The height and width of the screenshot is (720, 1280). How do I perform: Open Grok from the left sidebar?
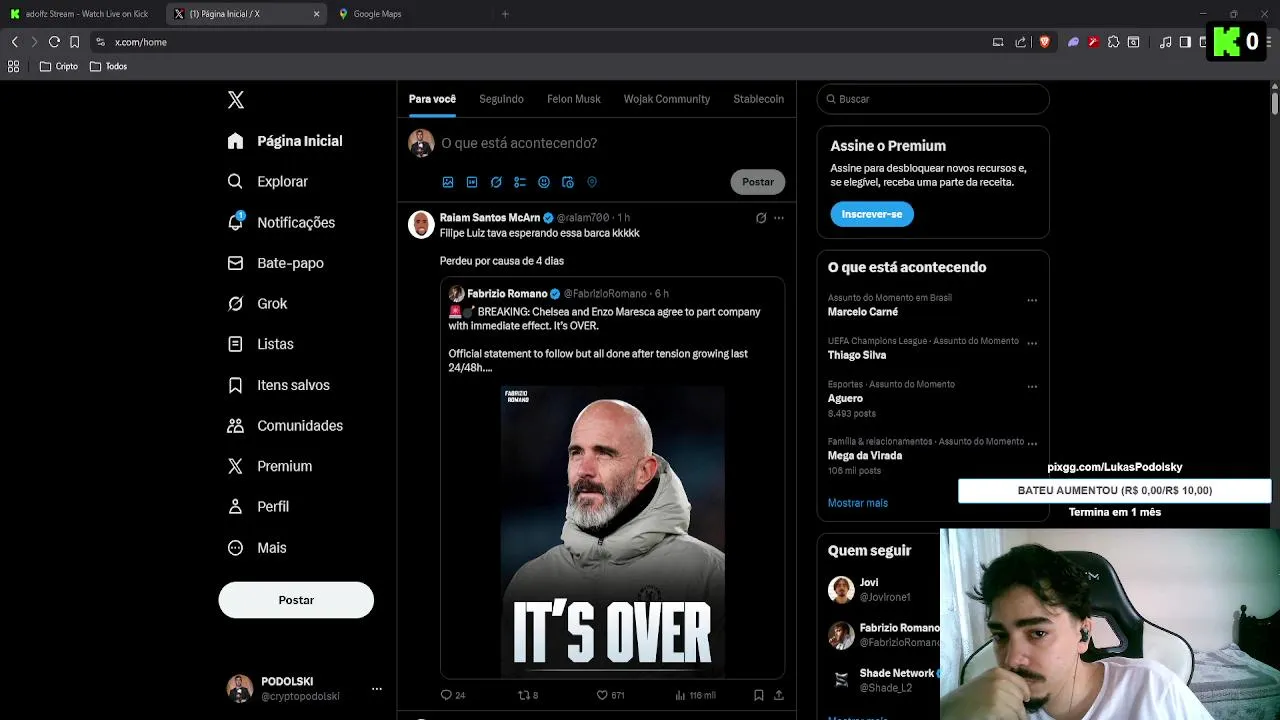click(258, 304)
